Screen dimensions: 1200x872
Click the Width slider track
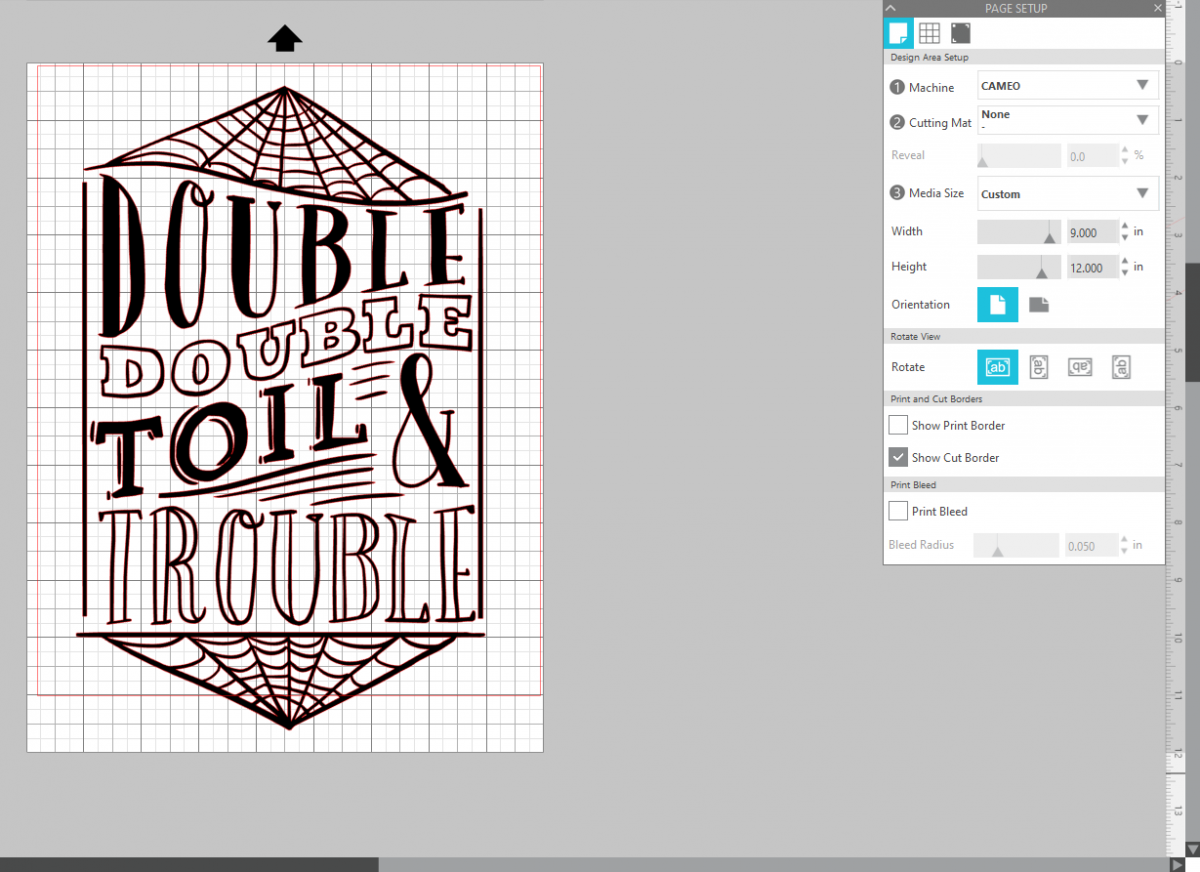[x=1018, y=232]
